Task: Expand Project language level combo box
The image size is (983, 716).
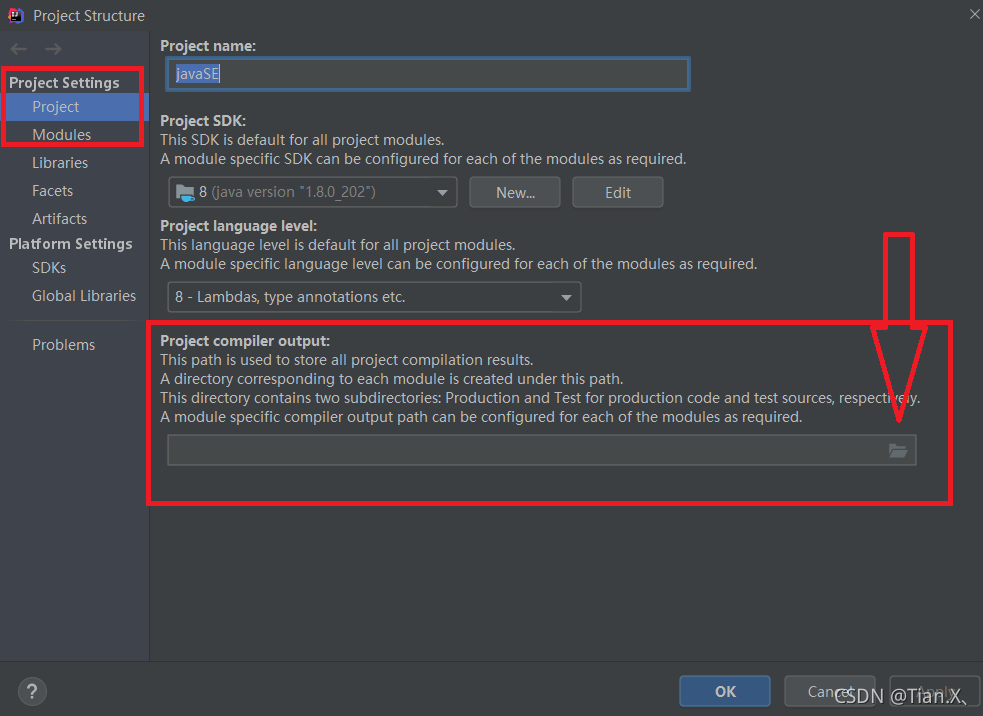Action: 374,297
